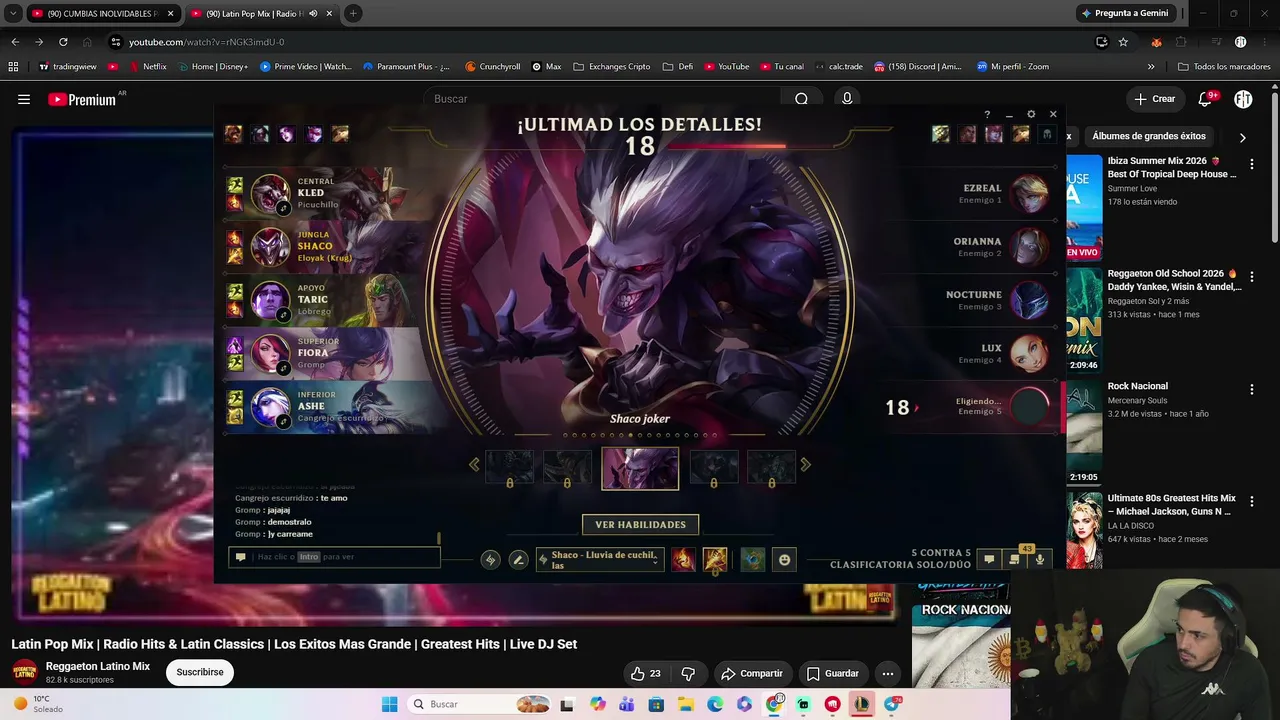The image size is (1280, 720).
Task: Start YouTube voice search microphone
Action: click(x=847, y=99)
